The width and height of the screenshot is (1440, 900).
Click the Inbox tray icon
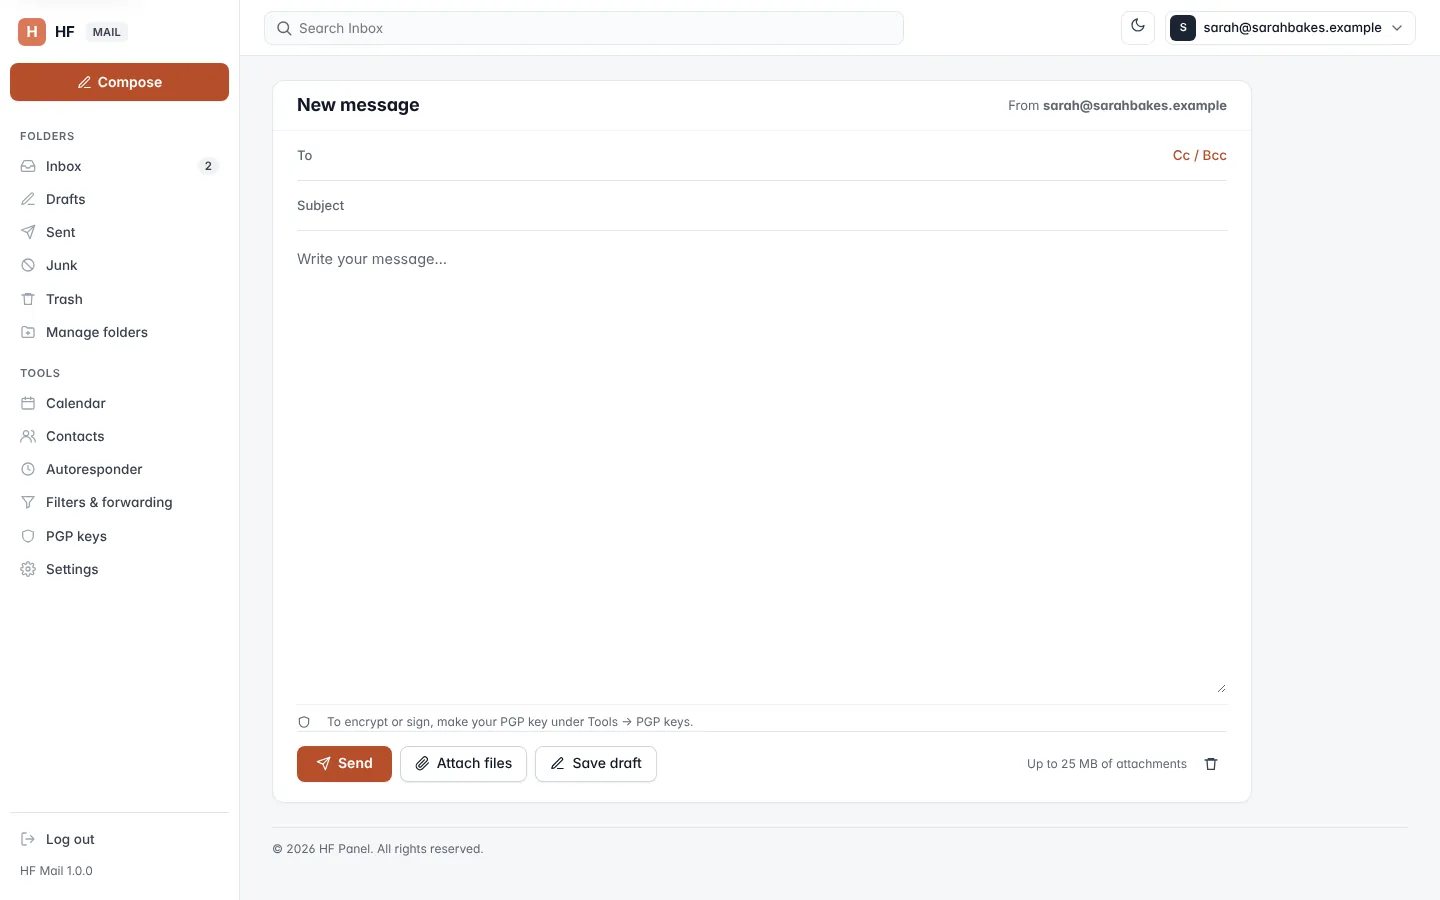click(x=28, y=166)
